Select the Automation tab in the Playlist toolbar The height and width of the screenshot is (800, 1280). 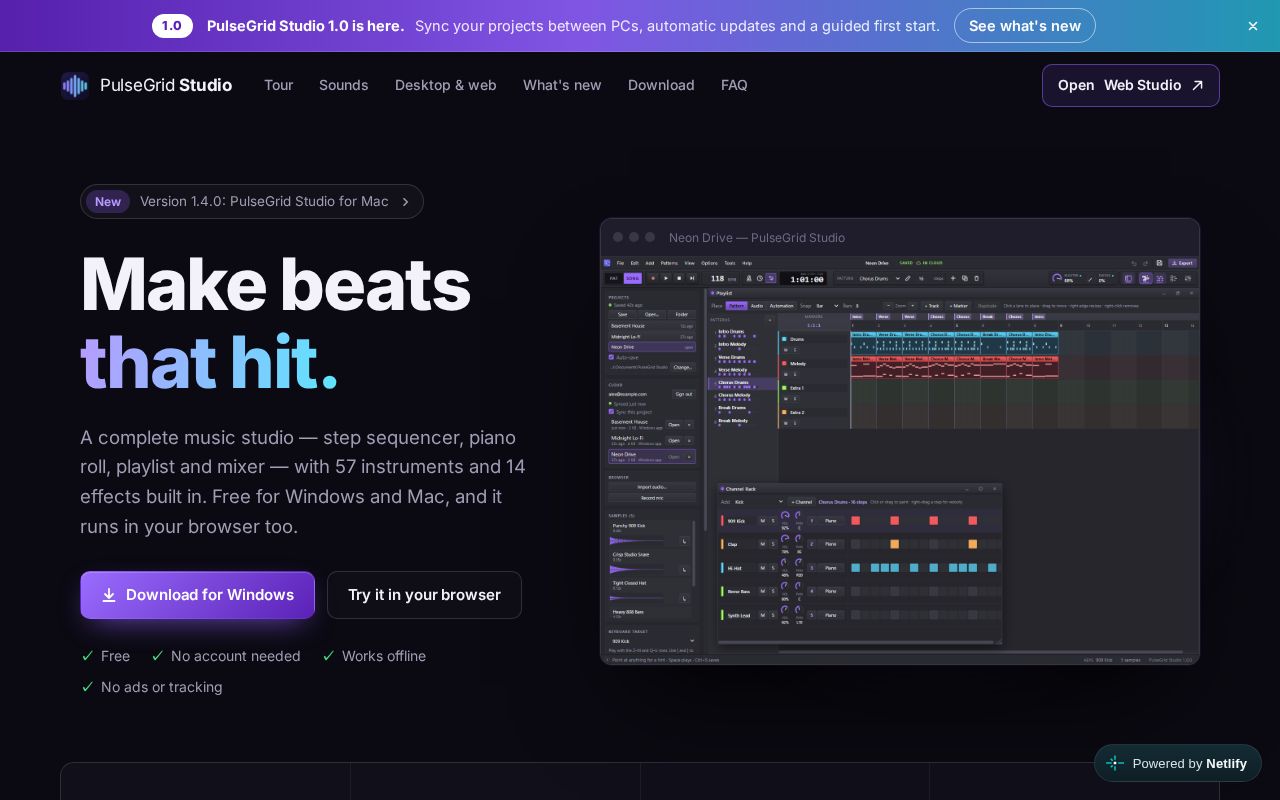pos(782,306)
